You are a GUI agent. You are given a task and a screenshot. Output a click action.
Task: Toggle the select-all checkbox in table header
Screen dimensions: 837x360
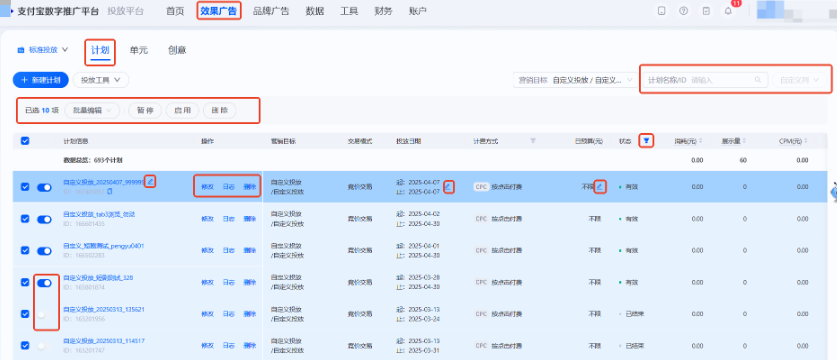[25, 141]
